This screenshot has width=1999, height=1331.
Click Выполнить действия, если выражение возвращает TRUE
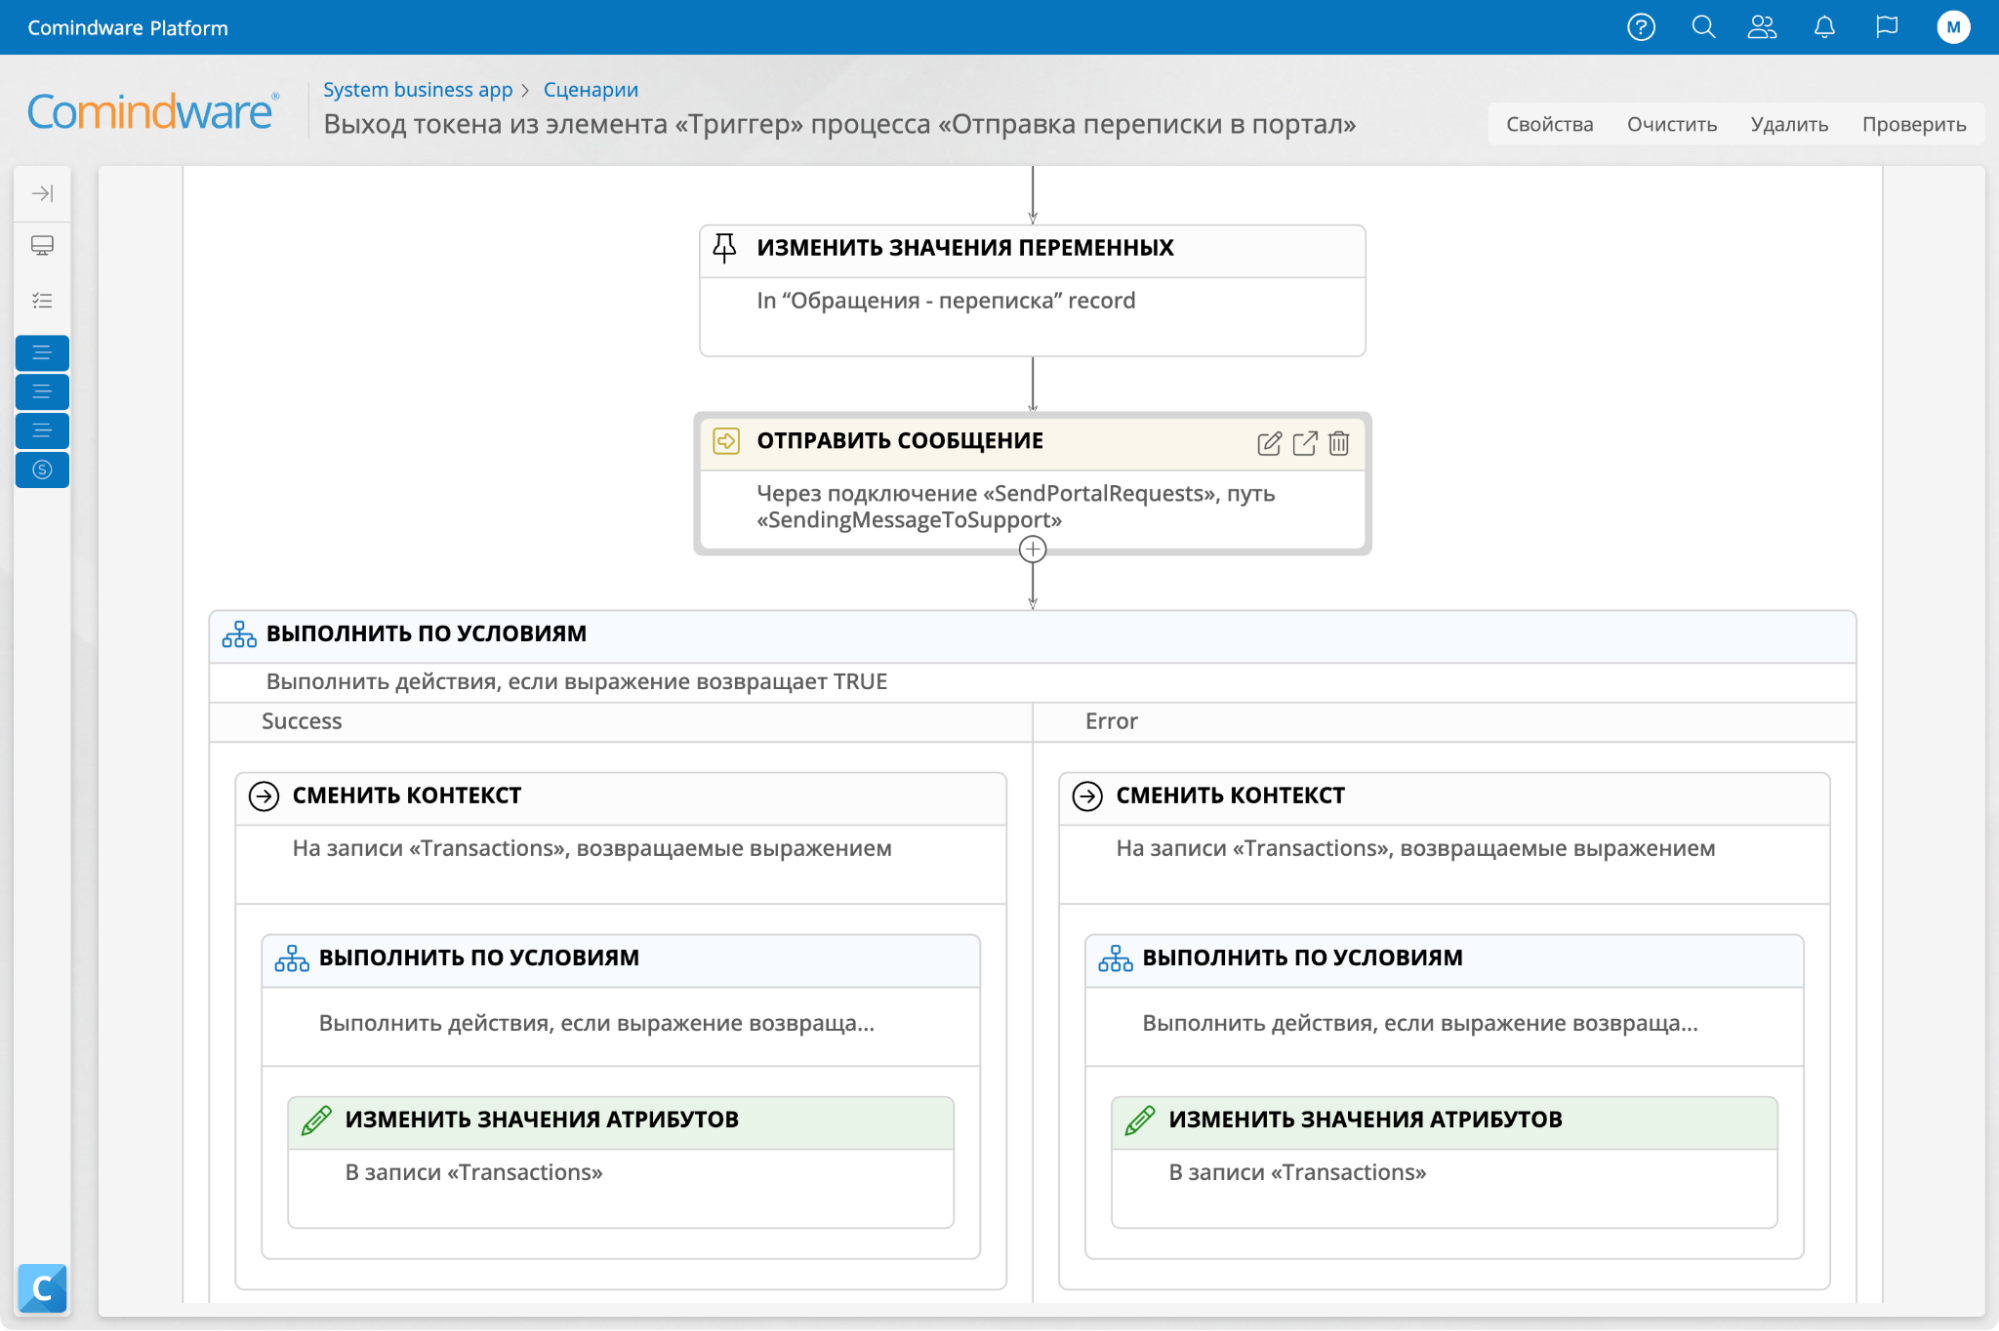pos(576,682)
